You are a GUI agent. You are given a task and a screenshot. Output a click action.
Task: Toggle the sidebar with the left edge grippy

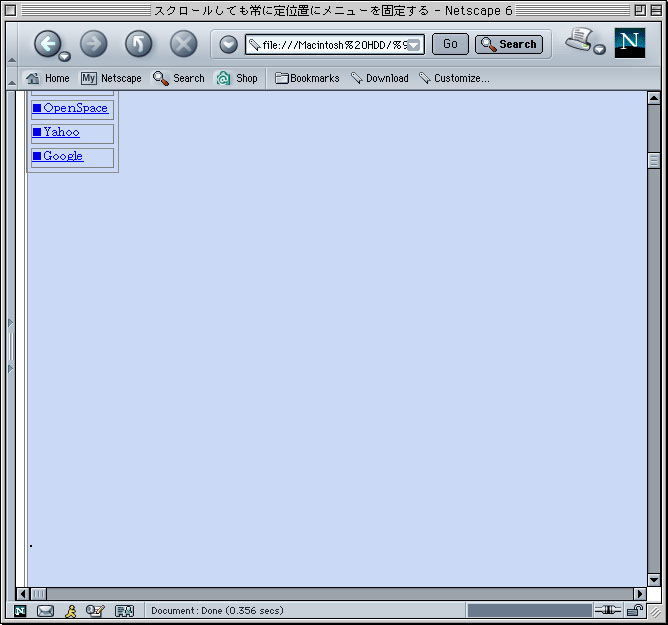(x=11, y=346)
